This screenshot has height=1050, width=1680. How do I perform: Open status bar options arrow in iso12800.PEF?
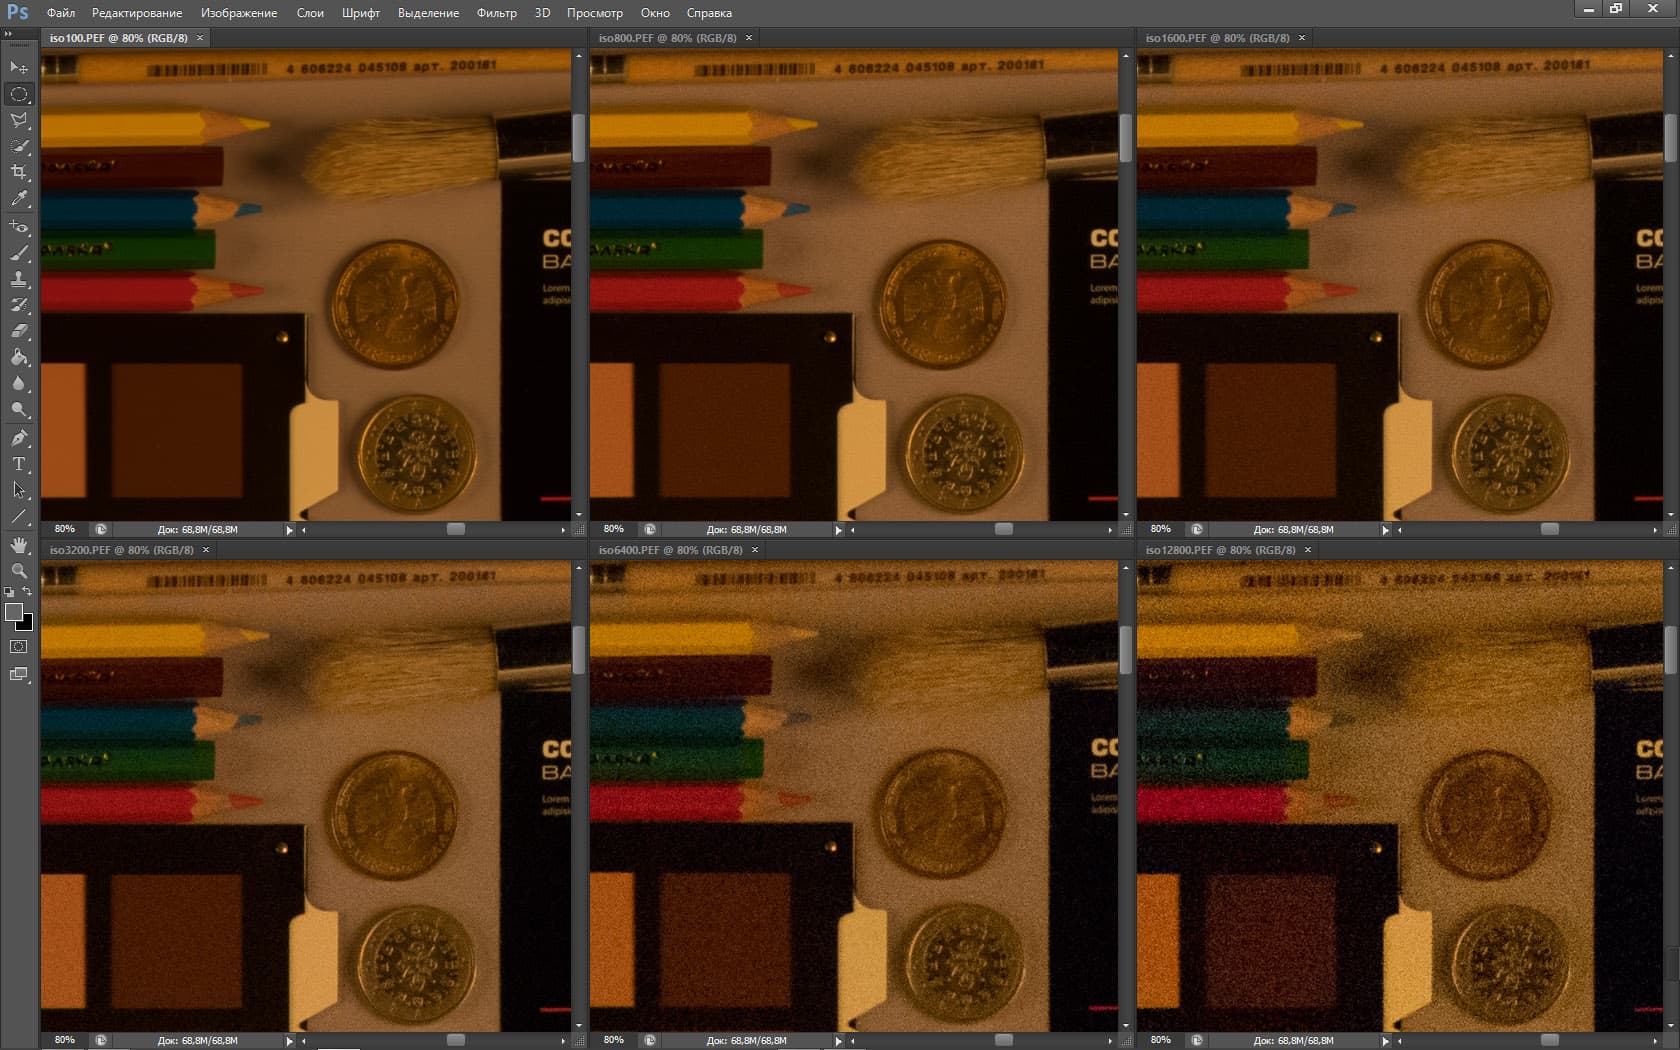[x=1386, y=1041]
